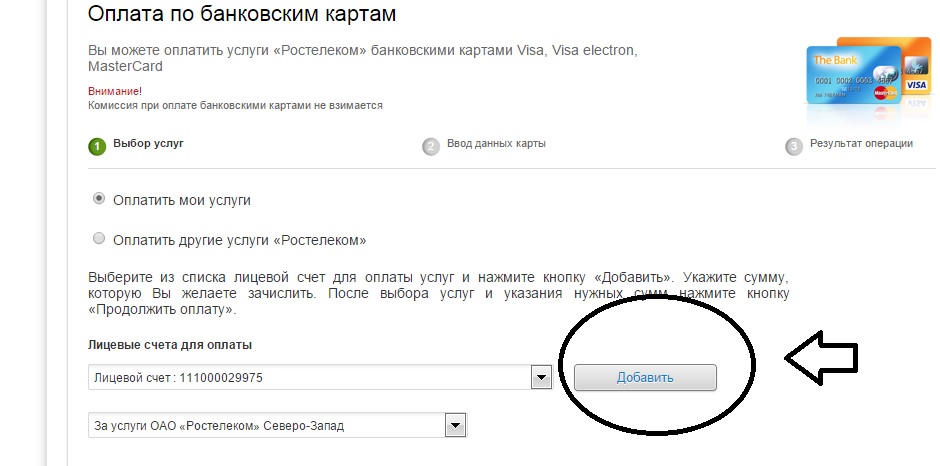
Task: Click the bank cards image
Action: click(869, 78)
